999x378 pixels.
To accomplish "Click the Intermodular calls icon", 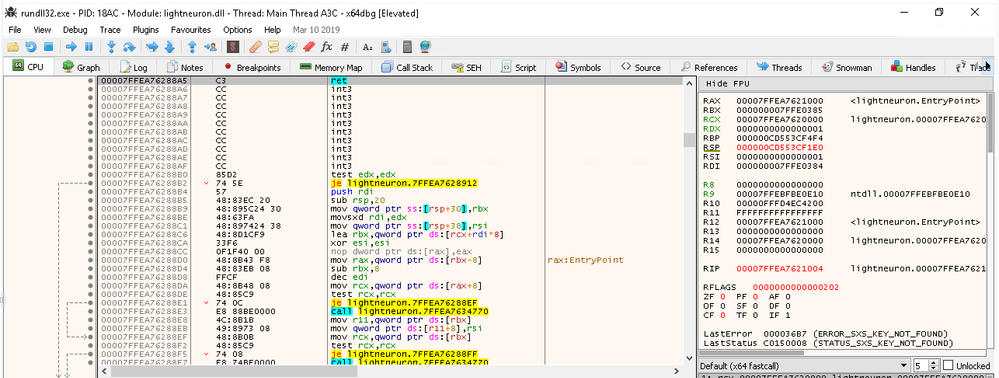I will pos(385,47).
